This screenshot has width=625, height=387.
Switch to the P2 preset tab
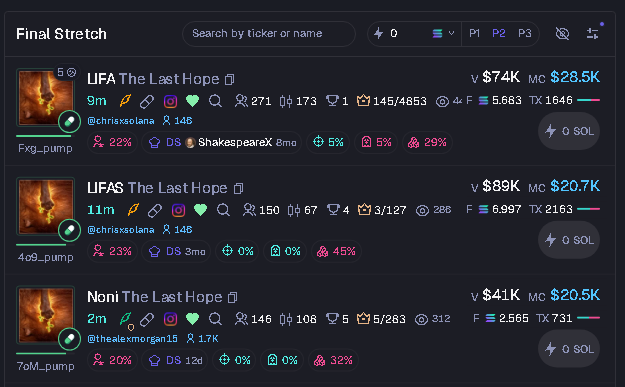(x=499, y=33)
